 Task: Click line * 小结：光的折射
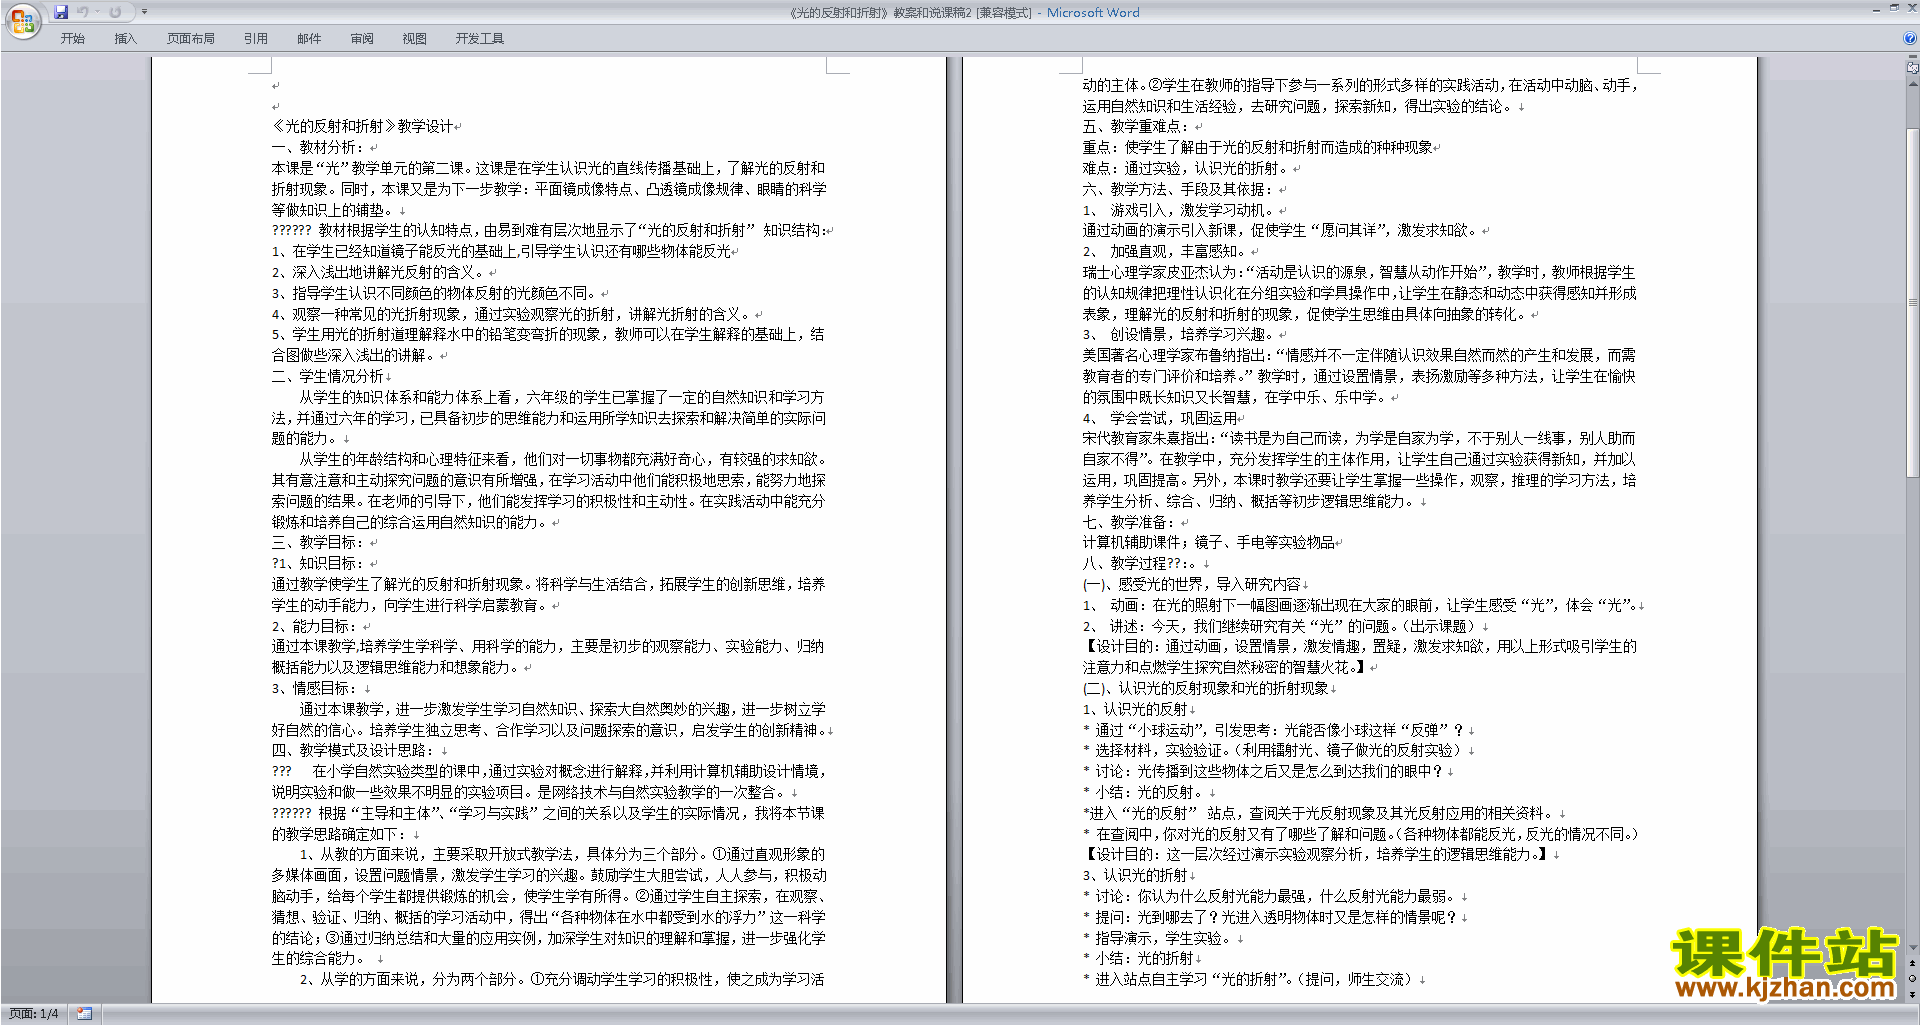pyautogui.click(x=1138, y=958)
